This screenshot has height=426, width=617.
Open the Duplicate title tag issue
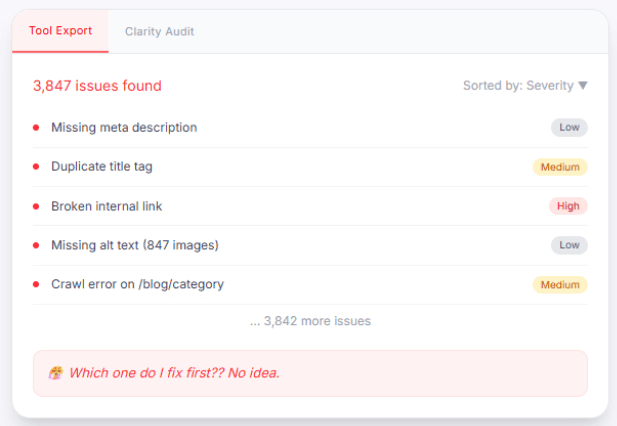(x=310, y=167)
